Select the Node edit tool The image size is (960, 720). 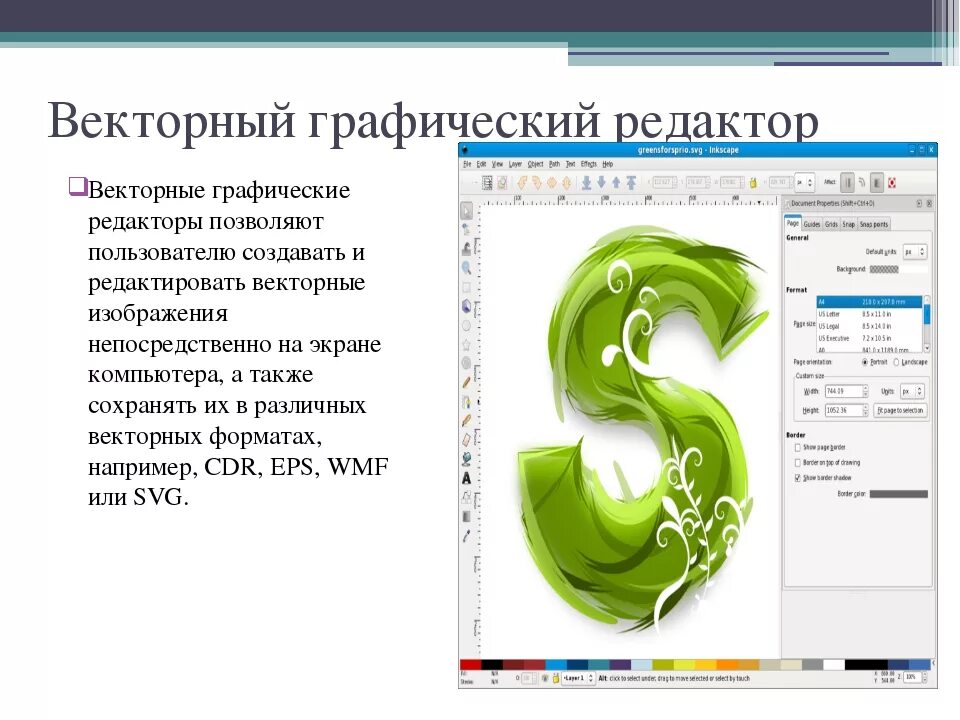[x=467, y=230]
